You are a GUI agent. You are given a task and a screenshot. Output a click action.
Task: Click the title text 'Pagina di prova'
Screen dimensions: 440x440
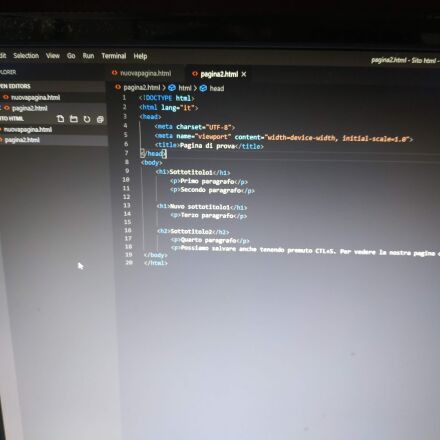click(207, 146)
